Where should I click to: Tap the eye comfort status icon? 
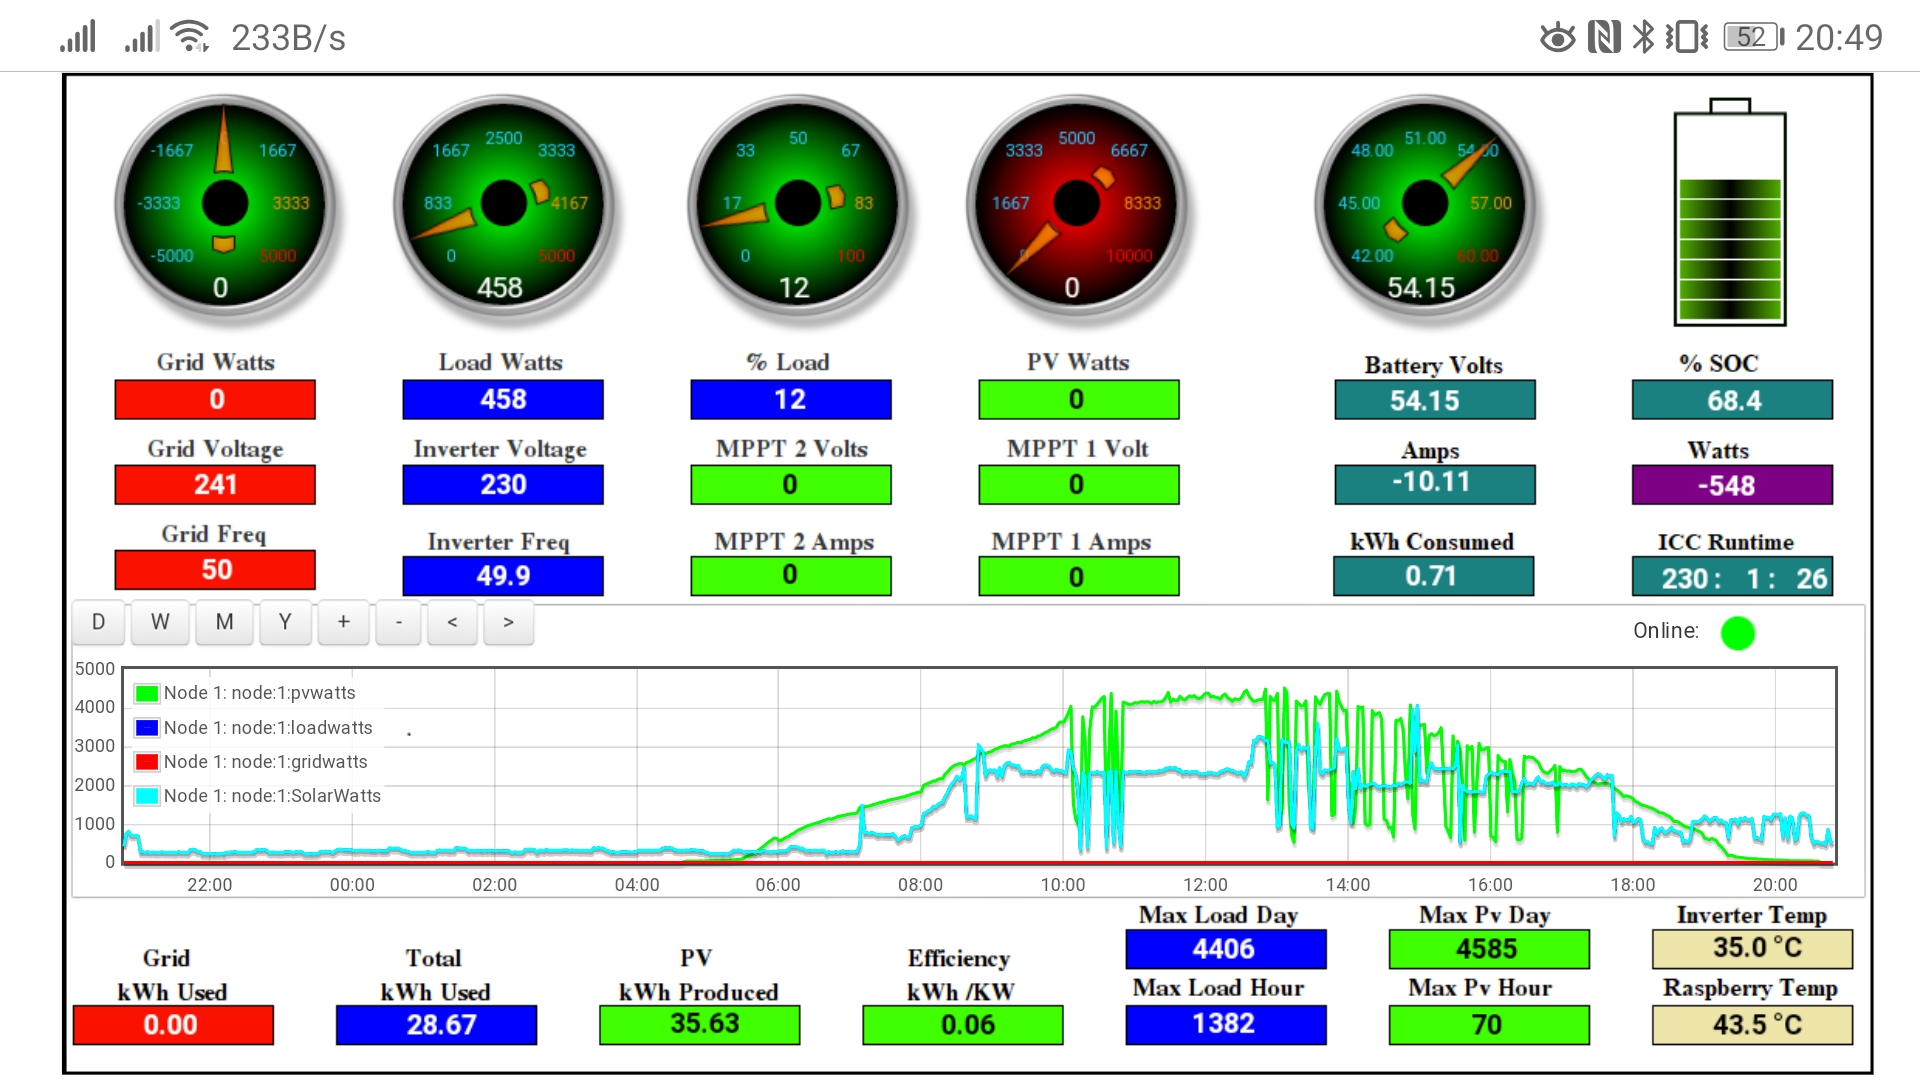[1557, 38]
